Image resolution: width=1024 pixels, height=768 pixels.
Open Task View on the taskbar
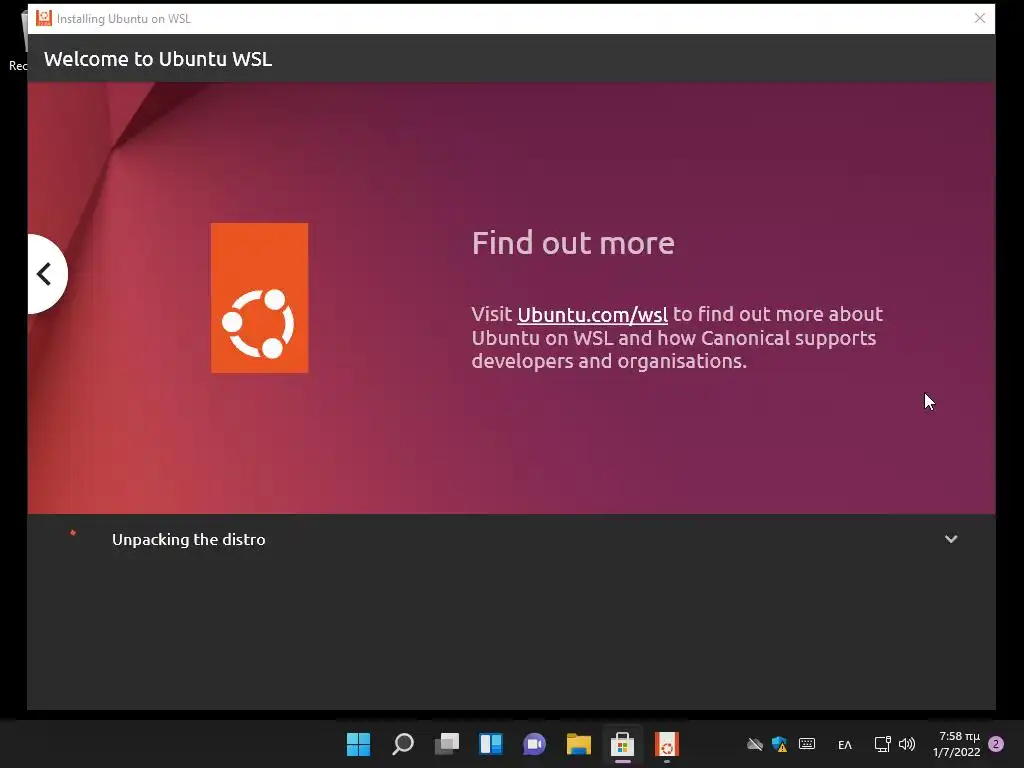[447, 744]
